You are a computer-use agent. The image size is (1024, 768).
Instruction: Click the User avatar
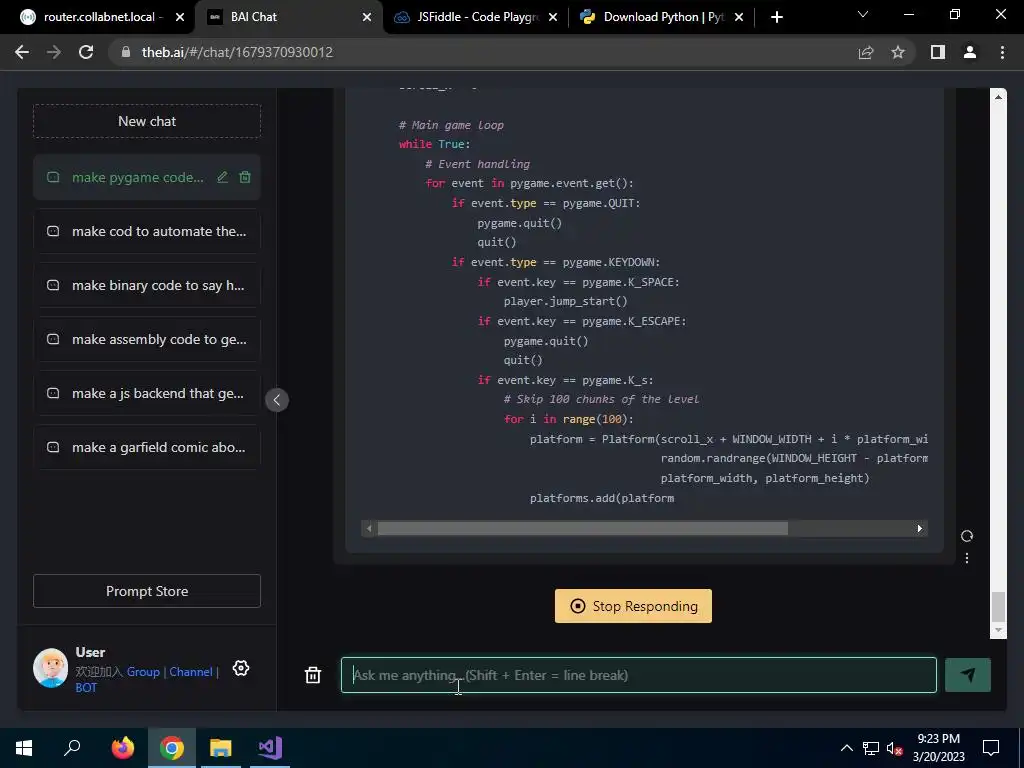tap(50, 667)
